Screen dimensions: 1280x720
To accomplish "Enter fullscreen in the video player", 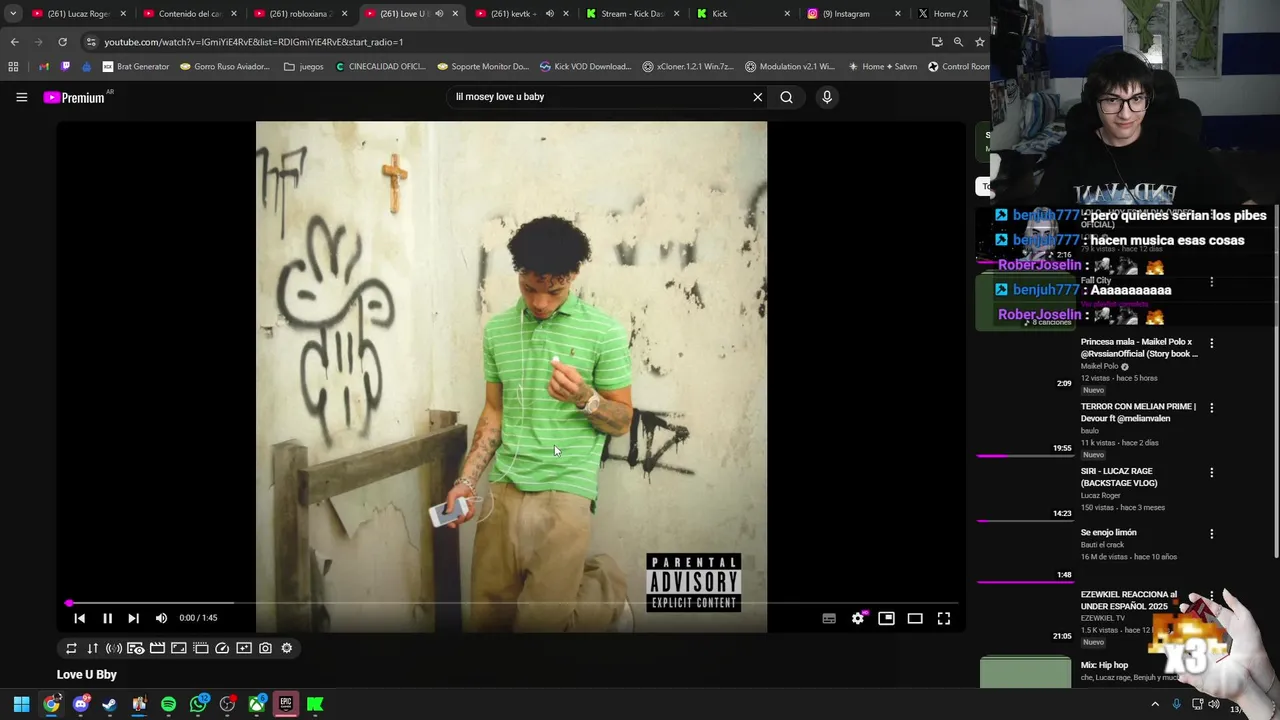I will click(944, 618).
